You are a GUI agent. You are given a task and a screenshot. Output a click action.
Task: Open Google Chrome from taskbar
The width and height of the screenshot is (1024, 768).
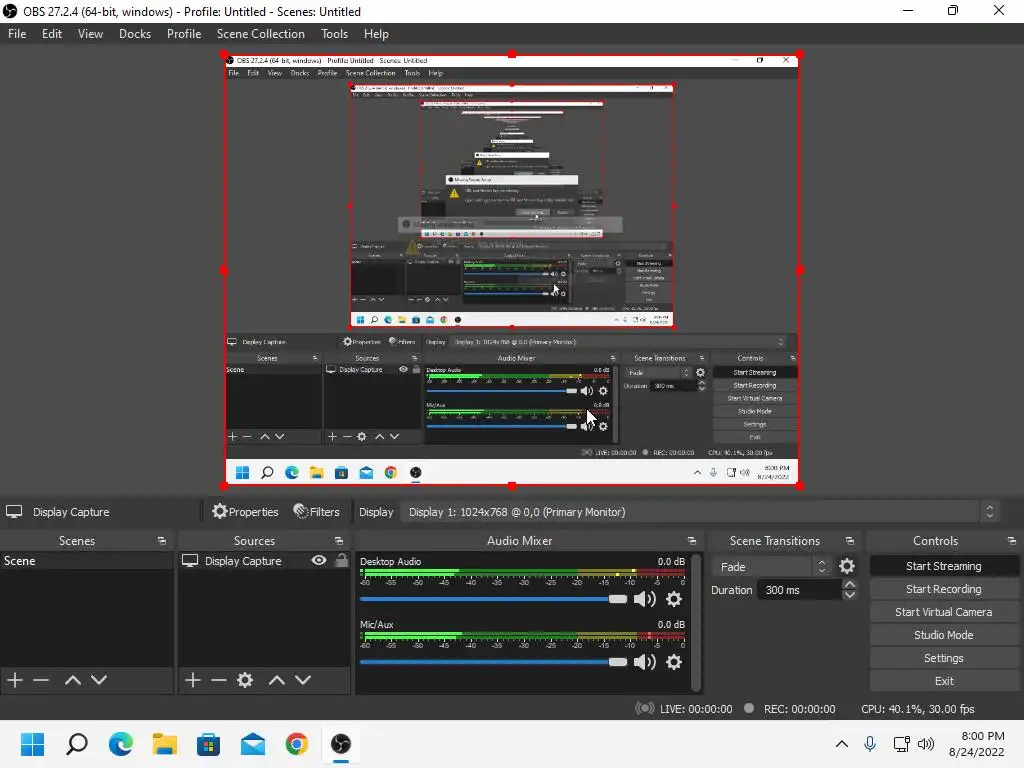(296, 744)
